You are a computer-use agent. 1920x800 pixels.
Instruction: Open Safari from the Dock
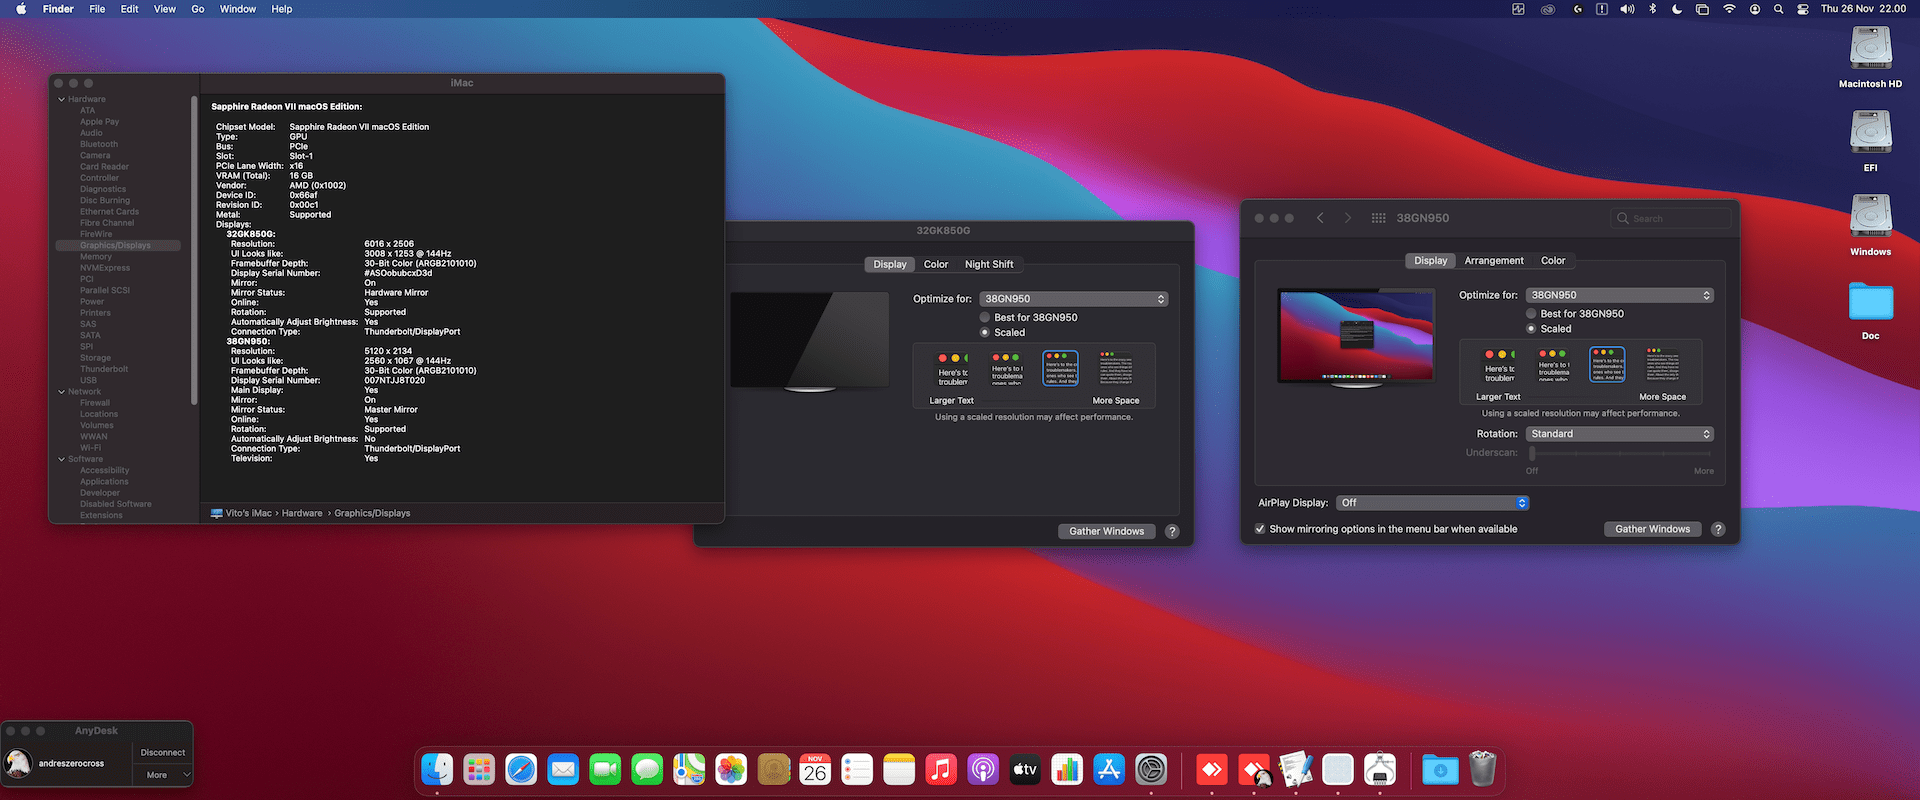pyautogui.click(x=521, y=769)
